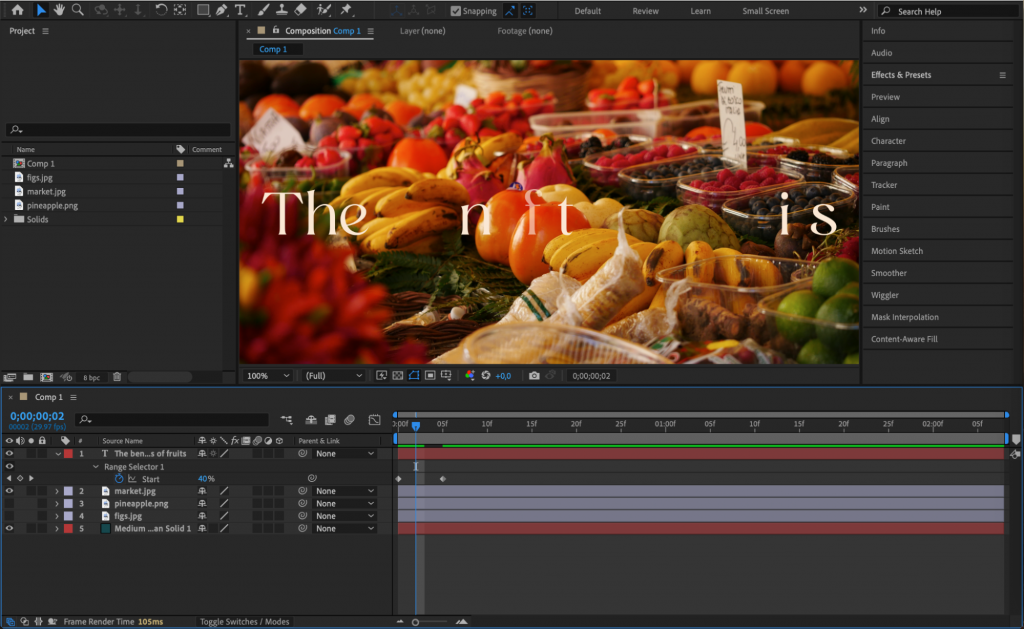This screenshot has width=1024, height=629.
Task: Select the Hand tool
Action: [x=59, y=10]
